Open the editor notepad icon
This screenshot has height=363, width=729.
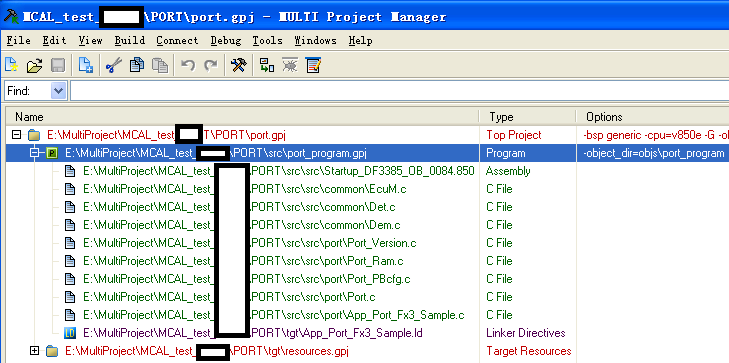(x=313, y=65)
